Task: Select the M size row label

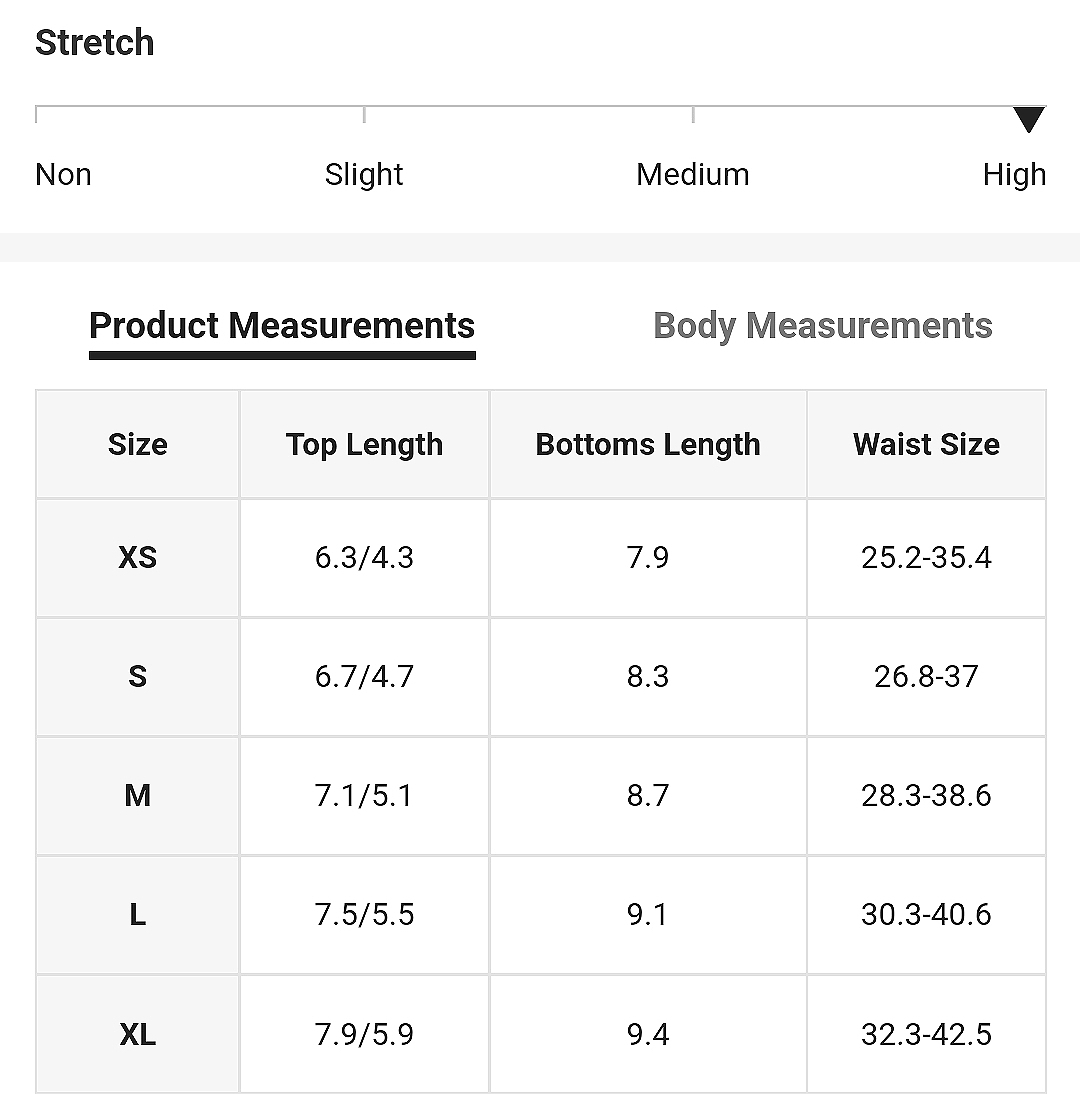Action: (137, 796)
